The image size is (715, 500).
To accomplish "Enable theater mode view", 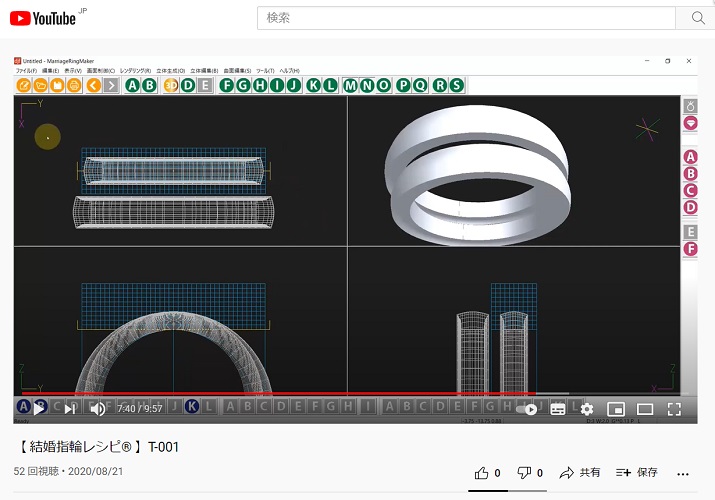I will (645, 408).
